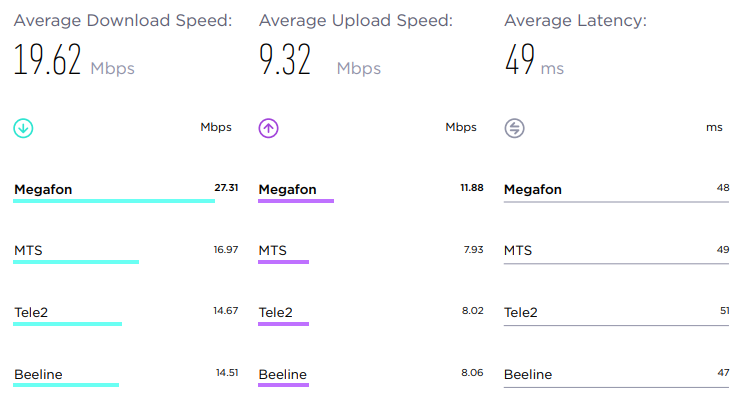Click the purple upload arrow icon

(268, 128)
